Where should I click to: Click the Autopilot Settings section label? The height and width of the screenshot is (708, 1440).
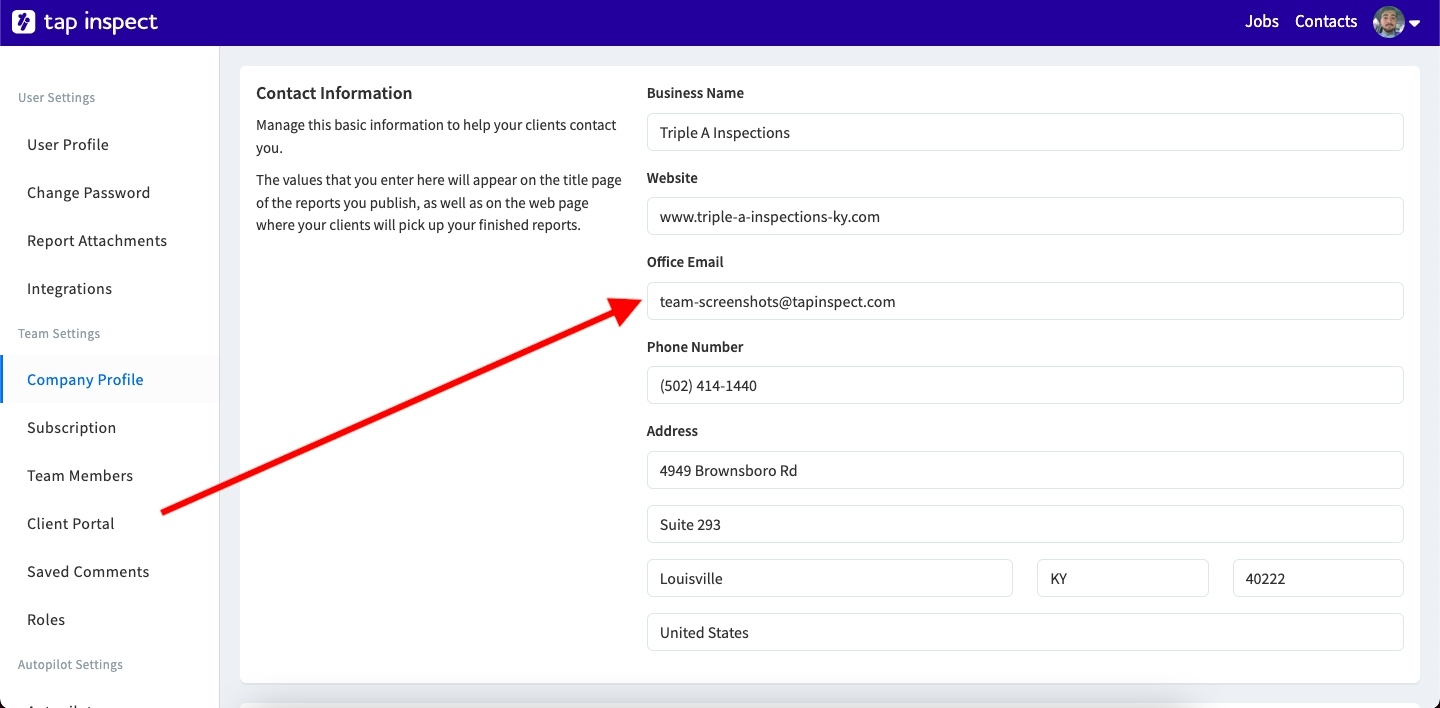pyautogui.click(x=70, y=665)
